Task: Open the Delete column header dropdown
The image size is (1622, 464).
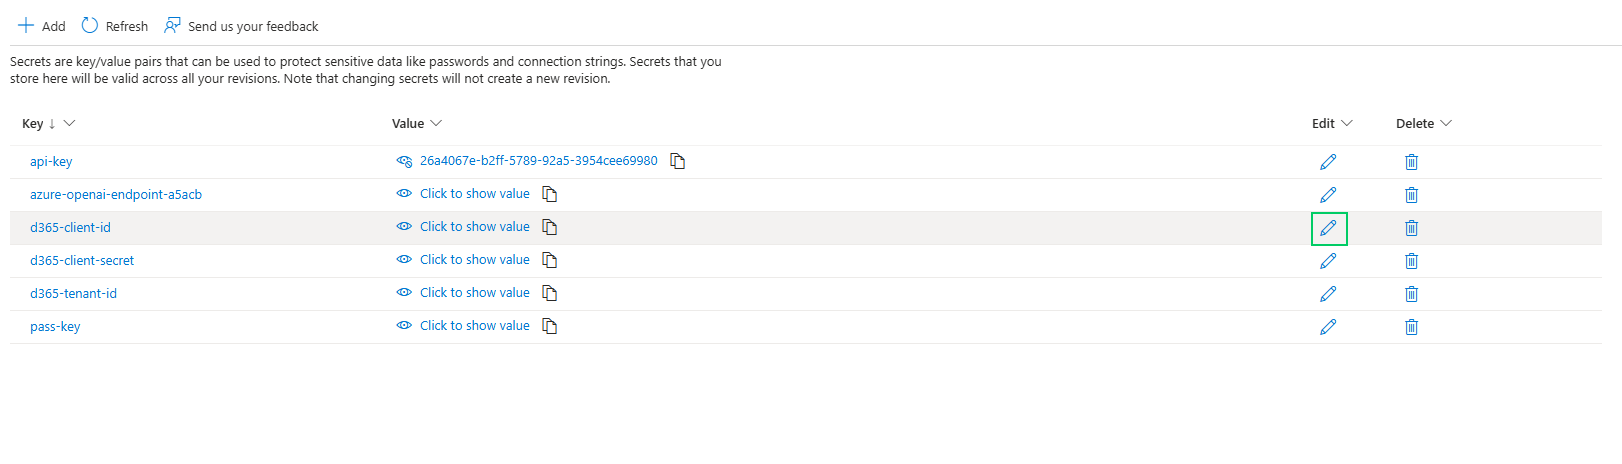Action: [x=1446, y=124]
